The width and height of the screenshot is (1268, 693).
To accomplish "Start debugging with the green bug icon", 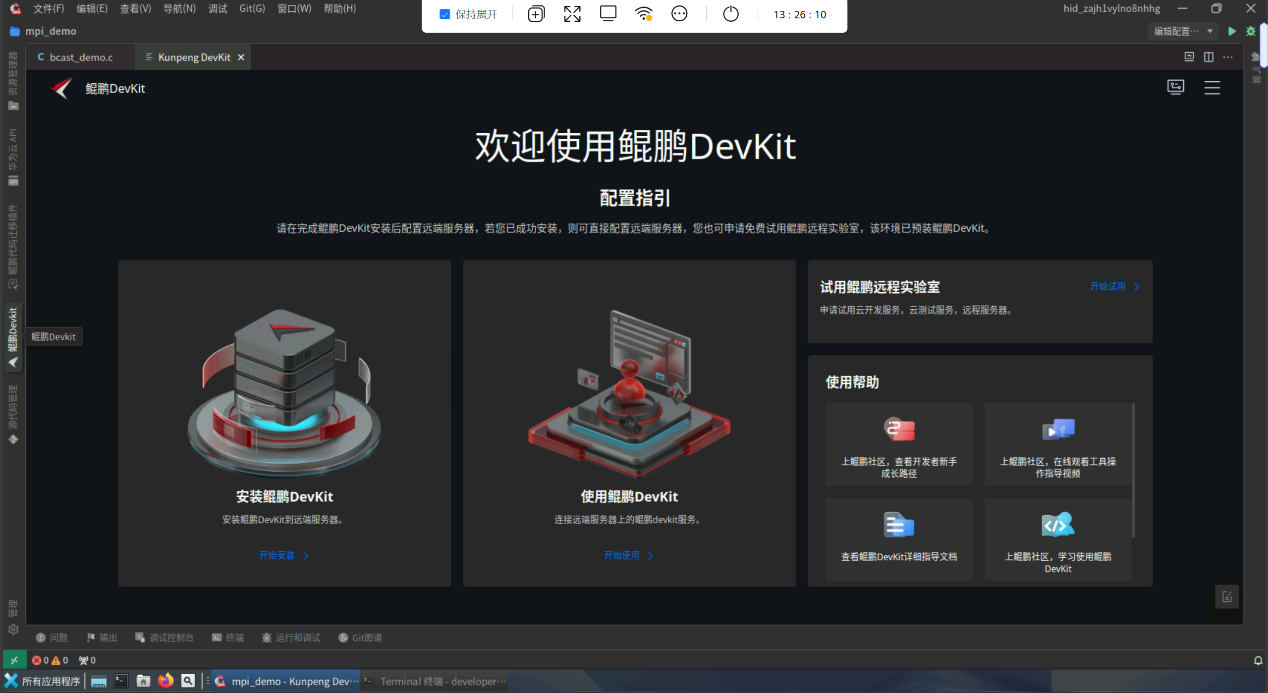I will point(1251,31).
